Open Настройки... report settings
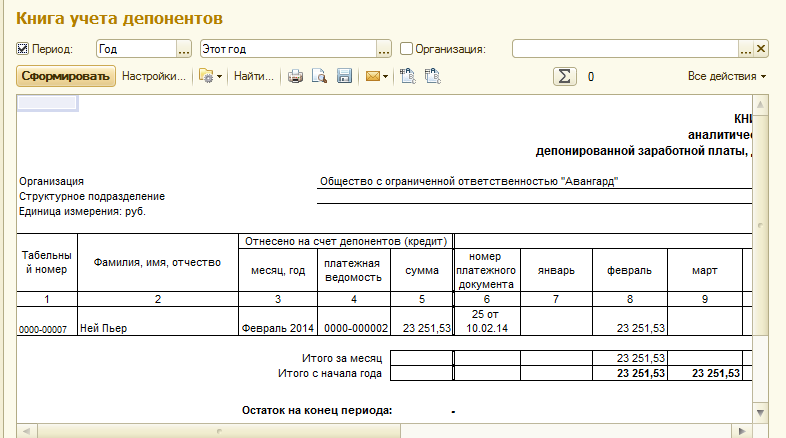 pyautogui.click(x=154, y=76)
